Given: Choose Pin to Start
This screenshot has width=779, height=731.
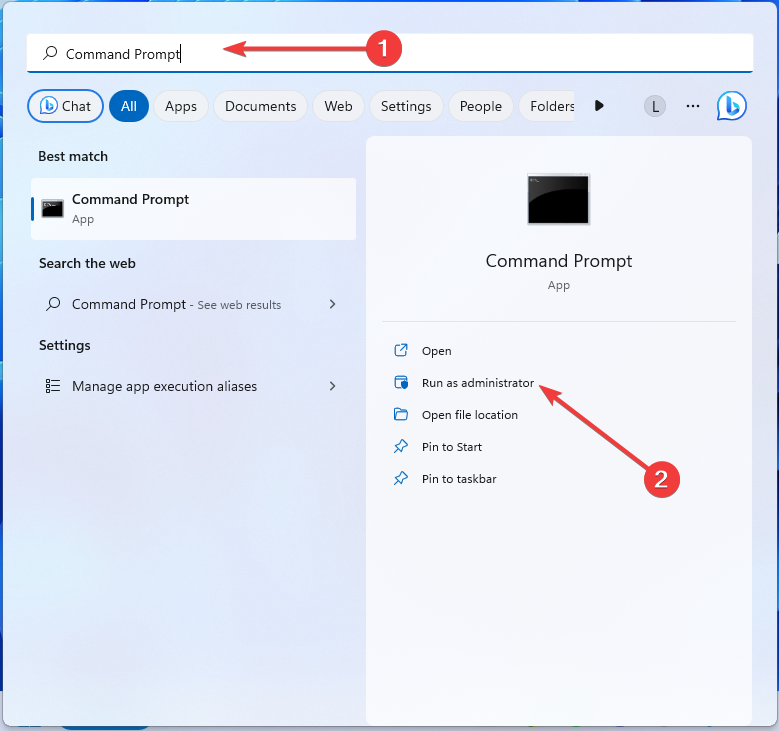Looking at the screenshot, I should pos(452,447).
